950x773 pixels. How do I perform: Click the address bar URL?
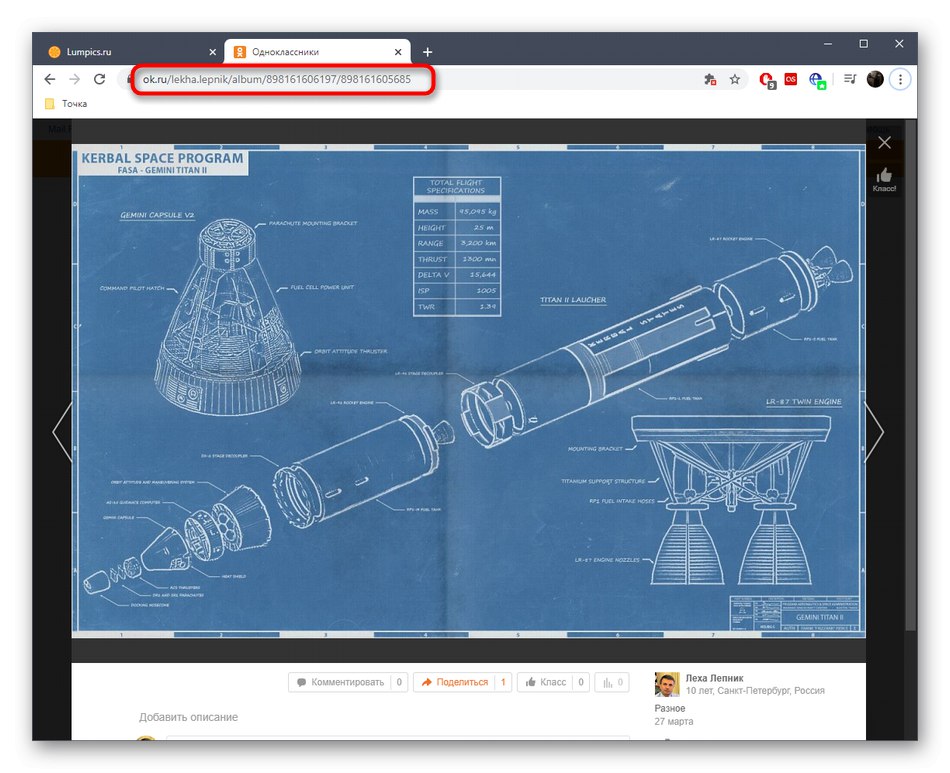(277, 79)
